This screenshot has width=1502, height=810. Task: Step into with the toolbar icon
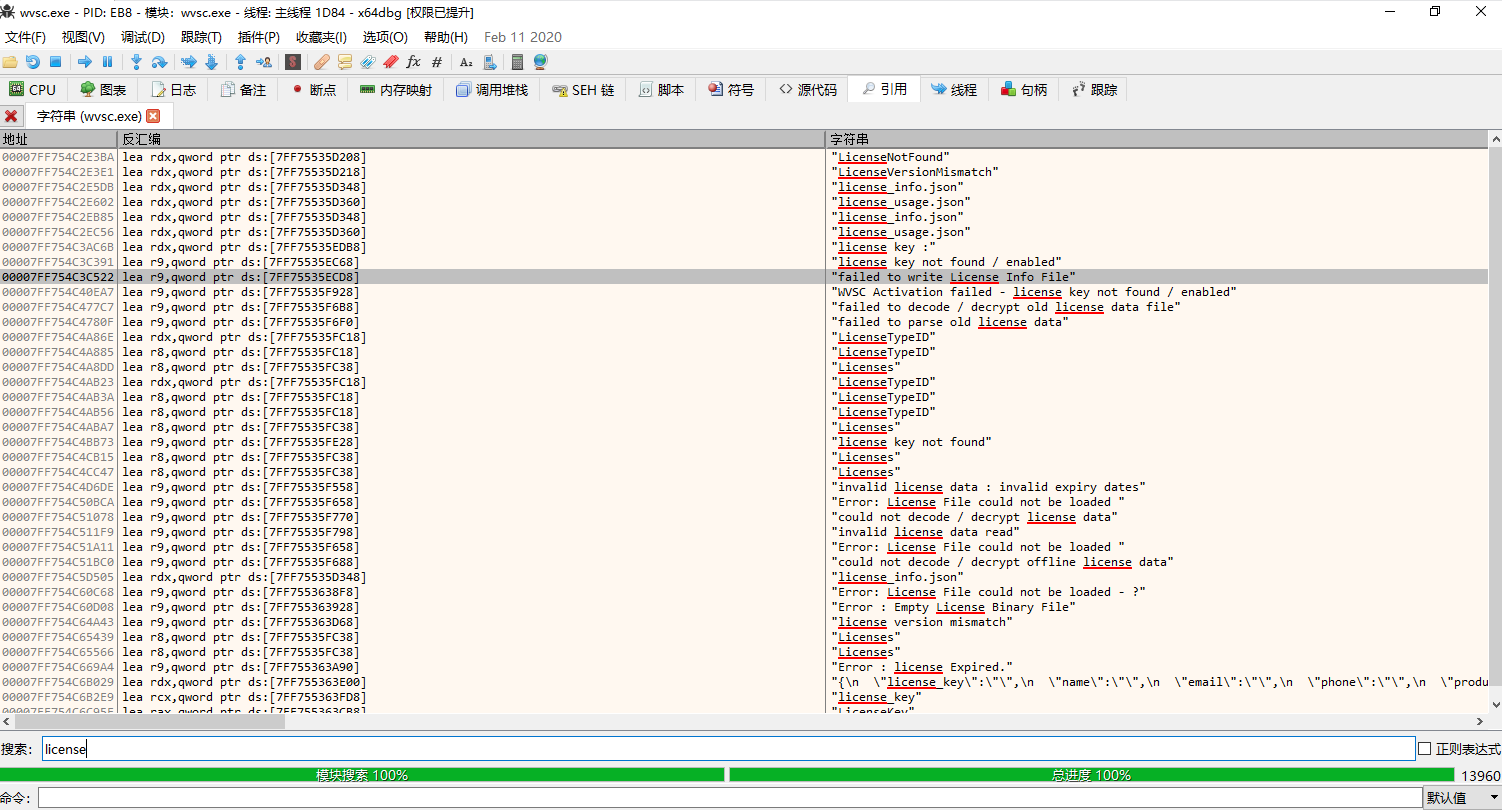pos(136,62)
